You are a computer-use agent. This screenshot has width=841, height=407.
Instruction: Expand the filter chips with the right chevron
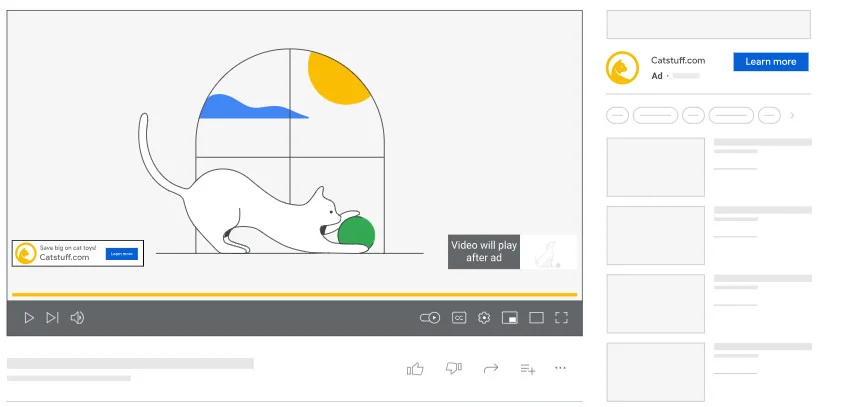[792, 115]
